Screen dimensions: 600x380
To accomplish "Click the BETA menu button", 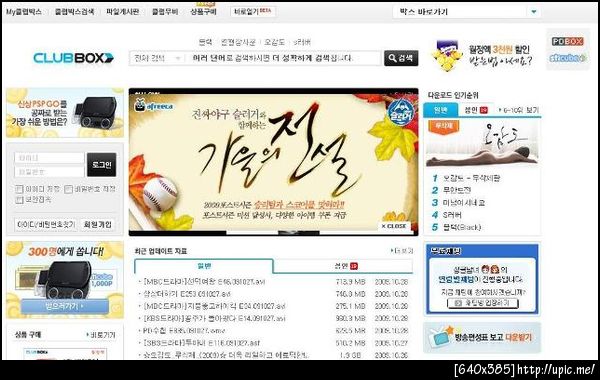I will pyautogui.click(x=253, y=11).
